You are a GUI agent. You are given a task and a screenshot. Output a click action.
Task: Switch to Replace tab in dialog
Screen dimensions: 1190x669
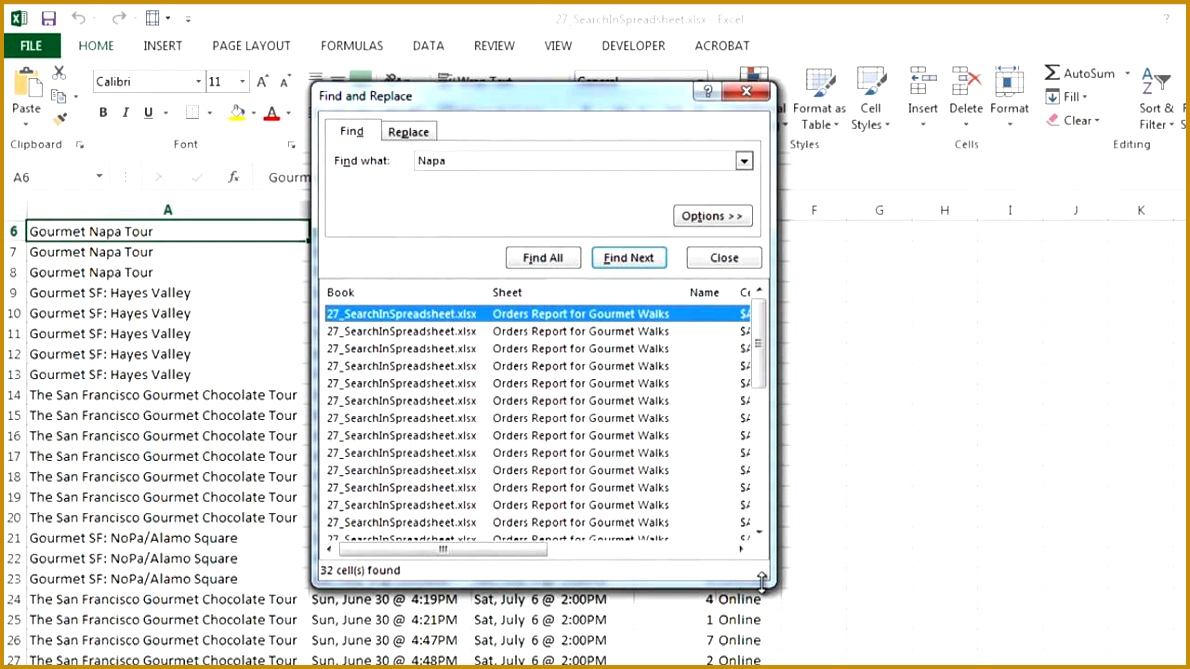pyautogui.click(x=408, y=131)
